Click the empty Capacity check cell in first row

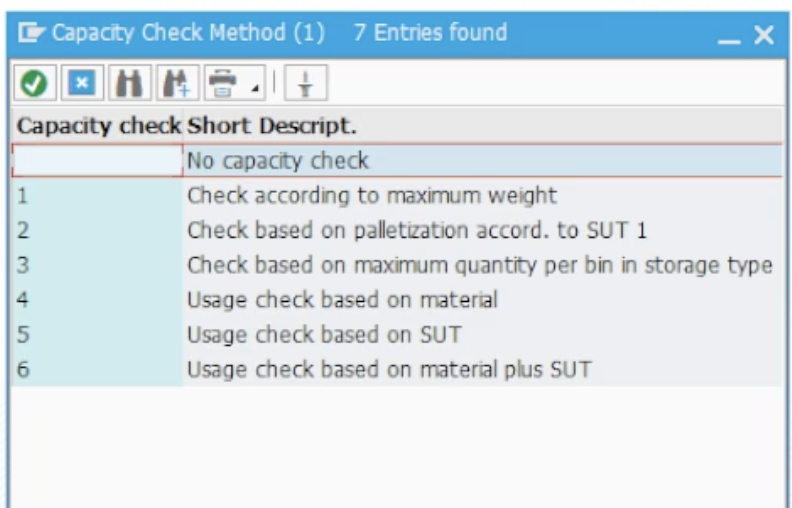98,160
